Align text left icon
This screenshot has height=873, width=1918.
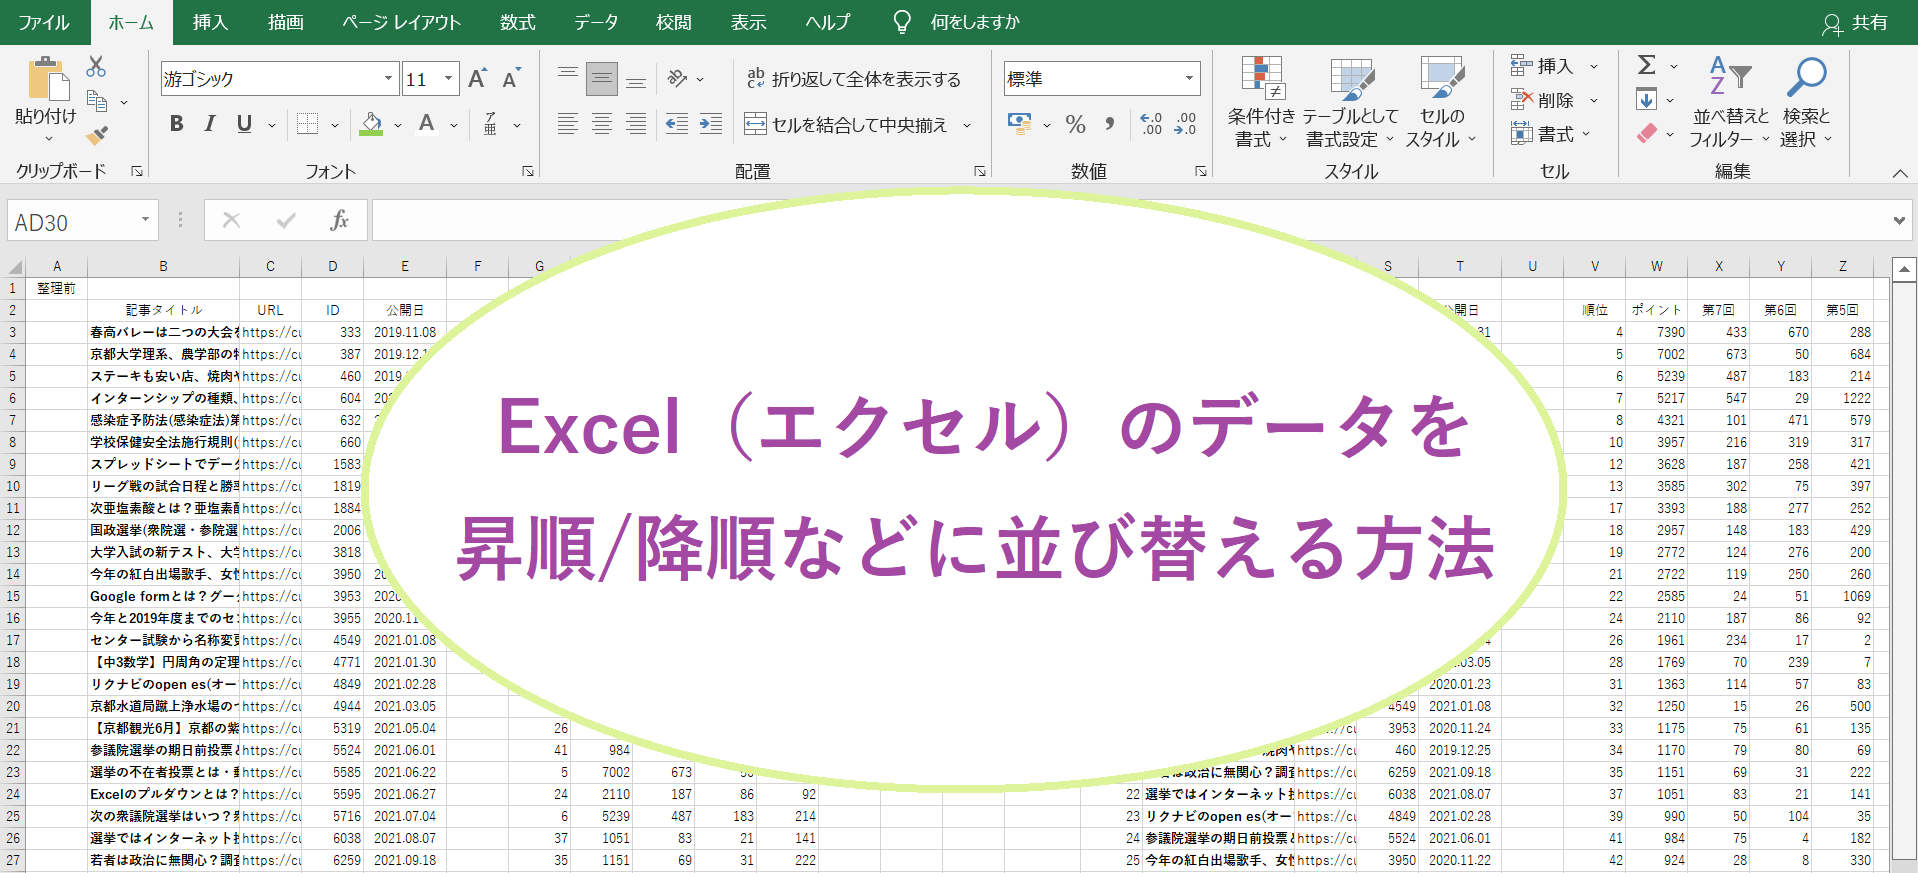tap(568, 124)
